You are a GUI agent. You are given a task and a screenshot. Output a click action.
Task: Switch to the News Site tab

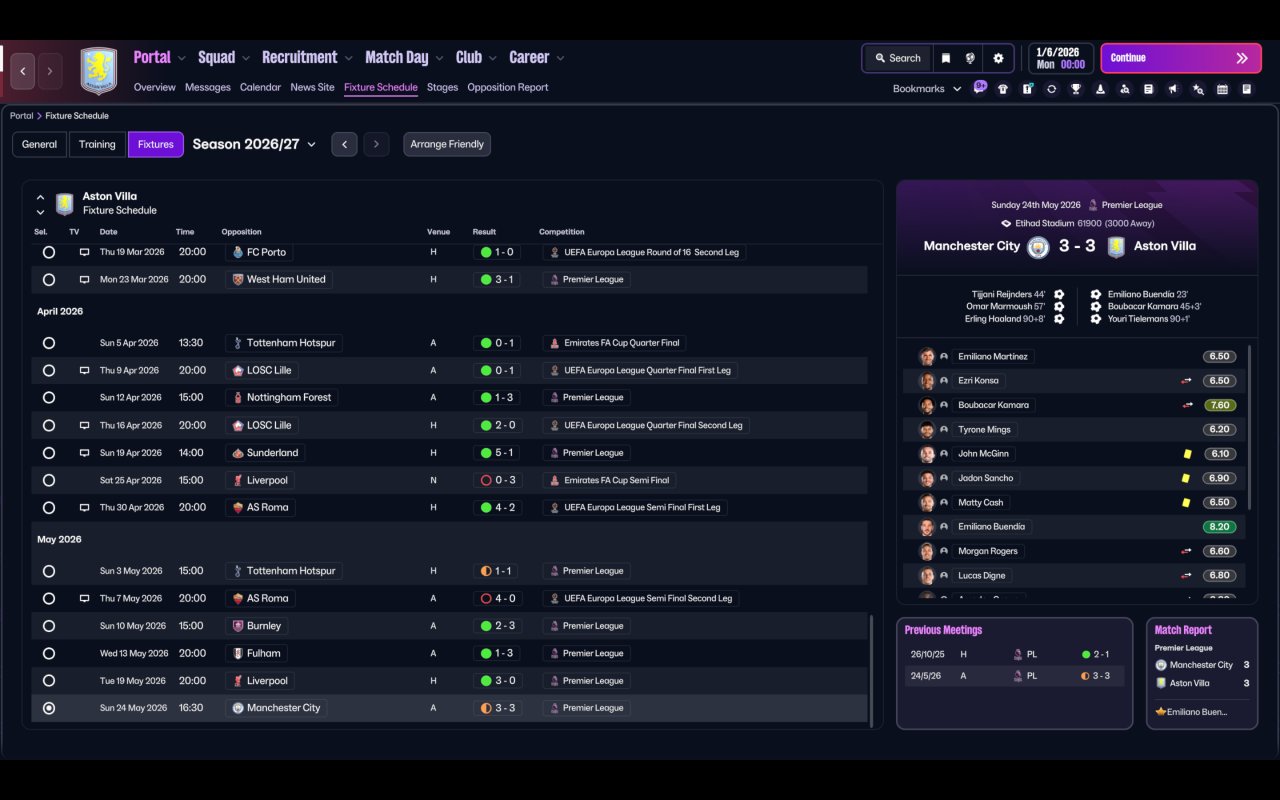pos(312,88)
